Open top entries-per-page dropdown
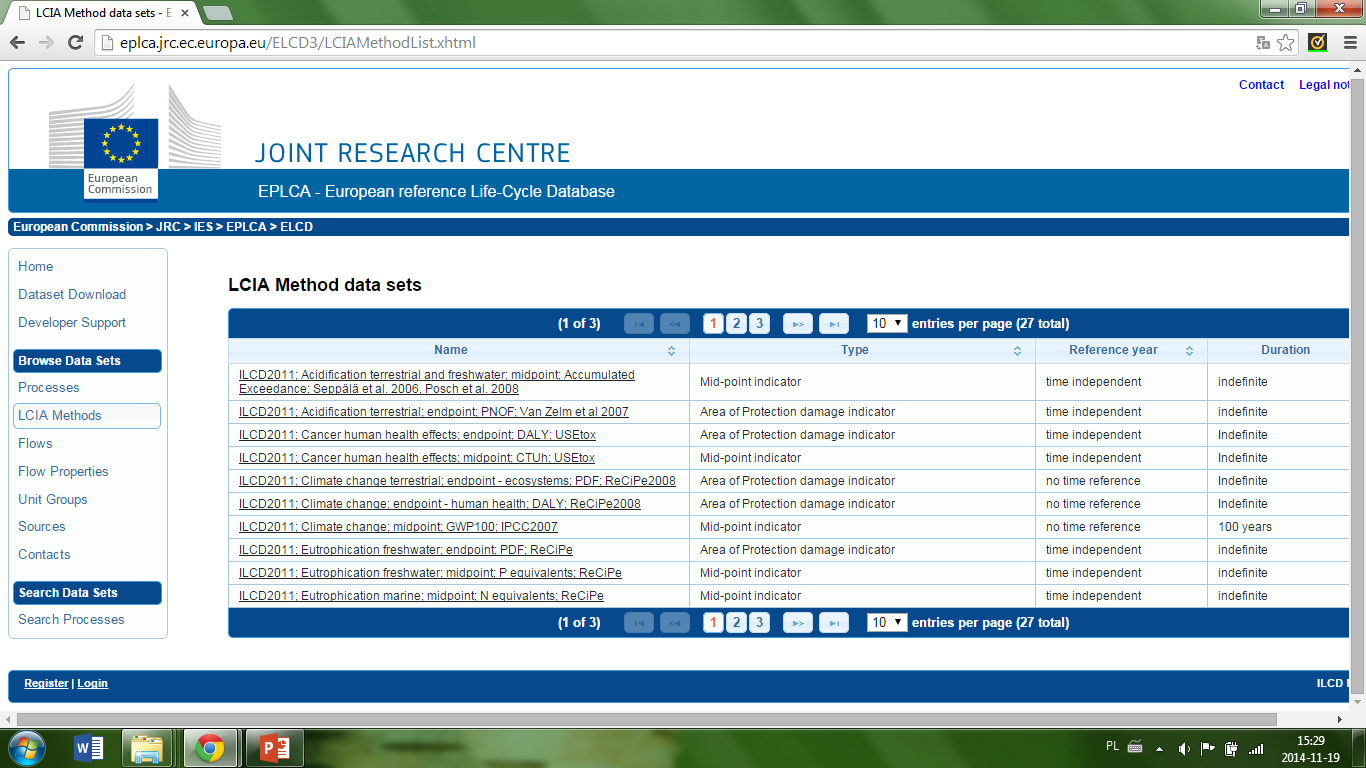 (x=887, y=323)
